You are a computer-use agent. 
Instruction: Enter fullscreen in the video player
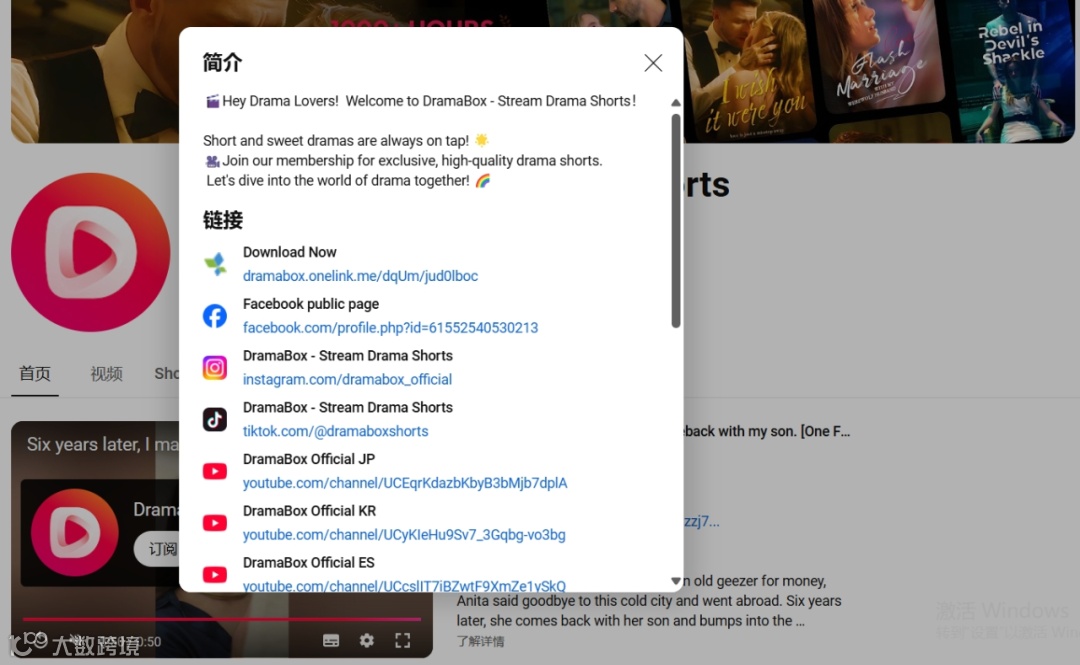403,641
